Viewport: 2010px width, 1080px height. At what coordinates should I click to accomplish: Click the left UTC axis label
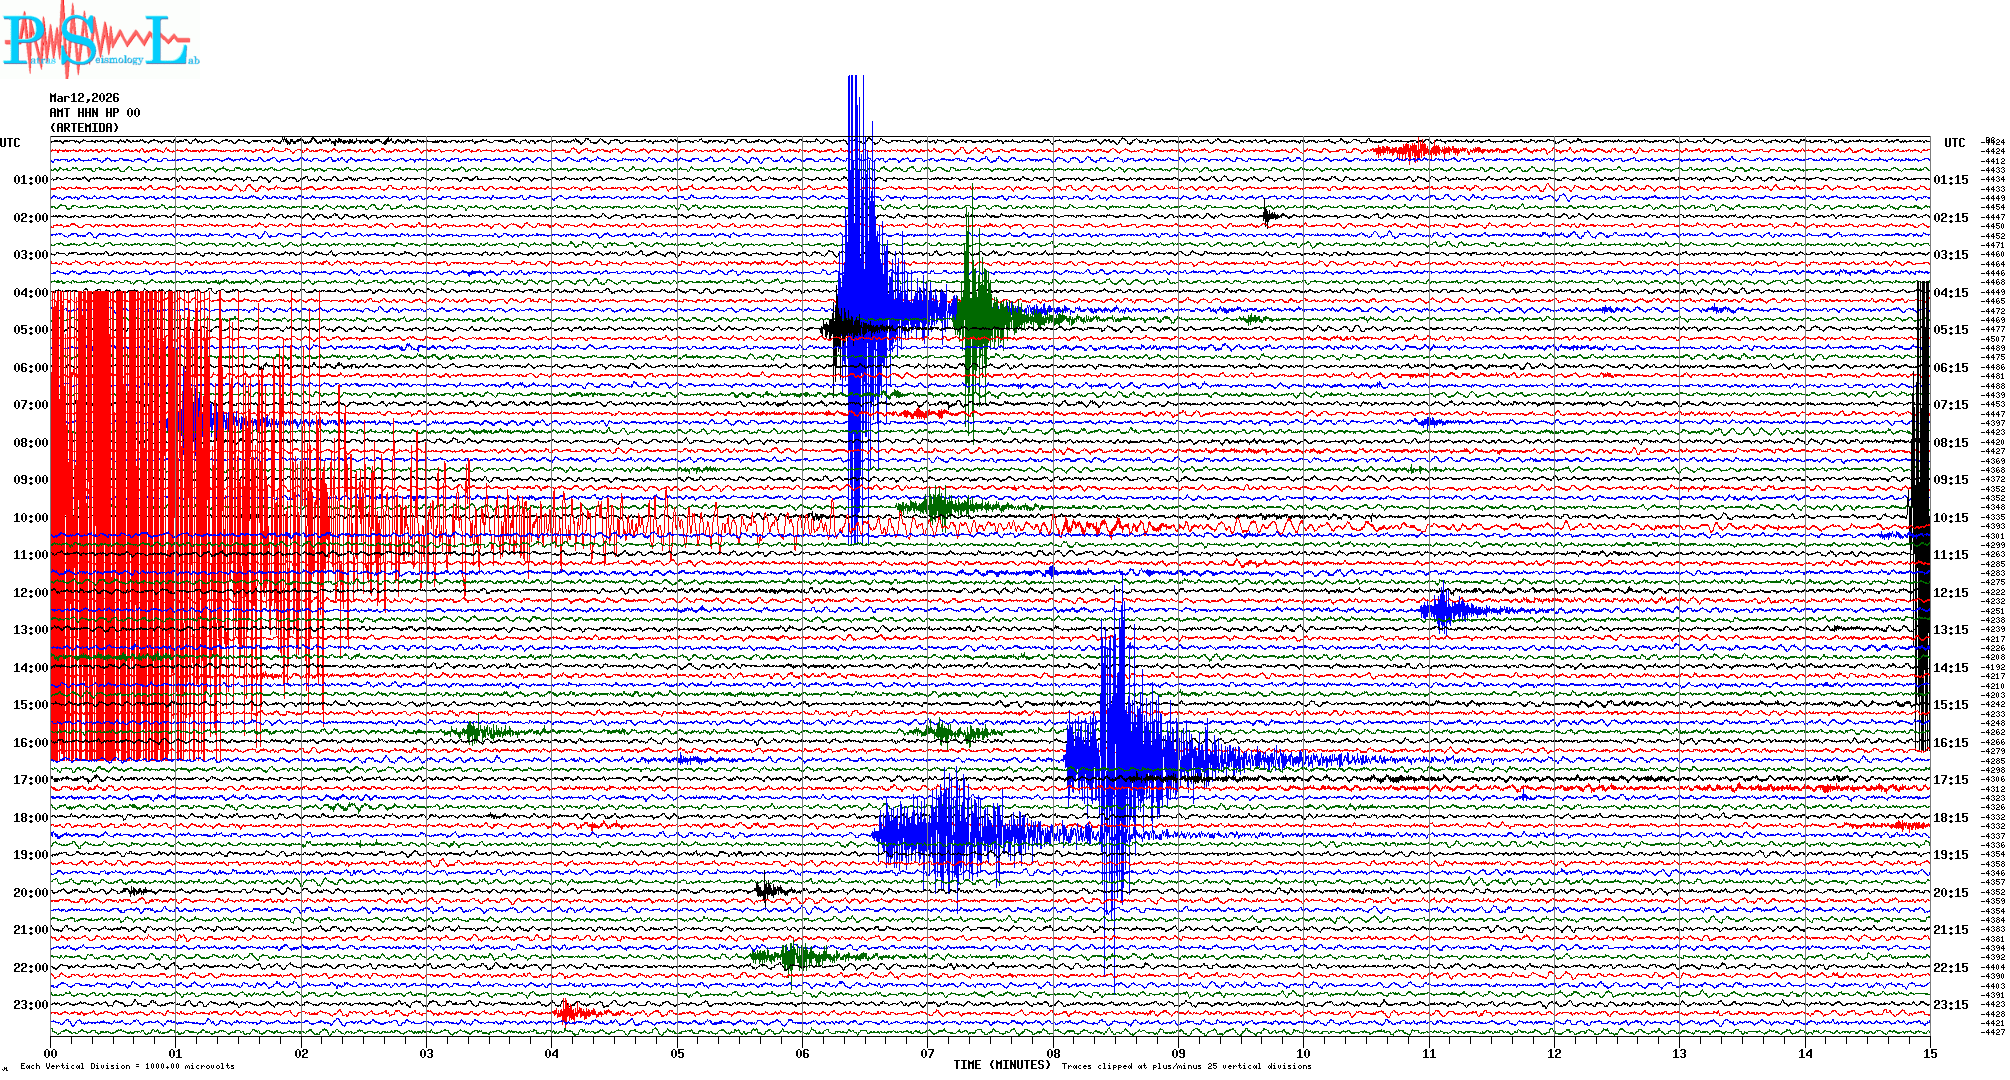pyautogui.click(x=10, y=143)
